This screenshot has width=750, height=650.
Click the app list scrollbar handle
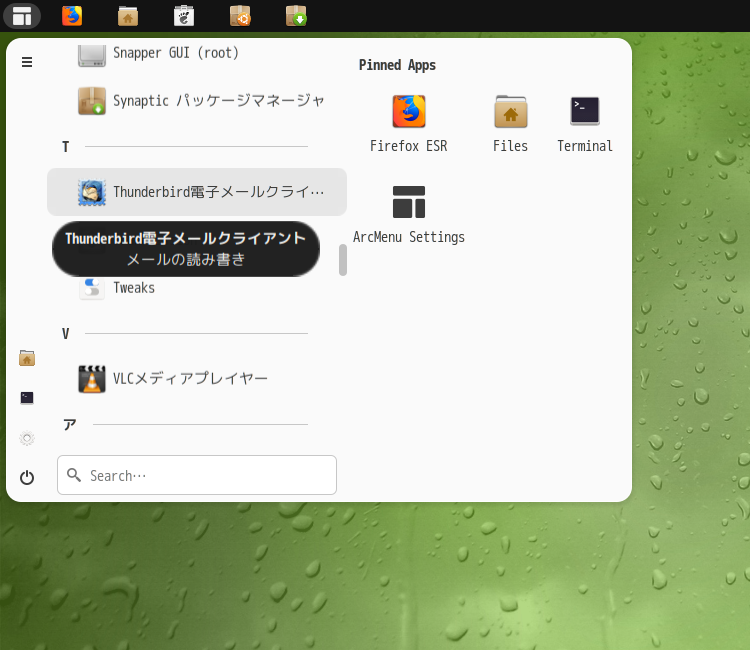(342, 260)
